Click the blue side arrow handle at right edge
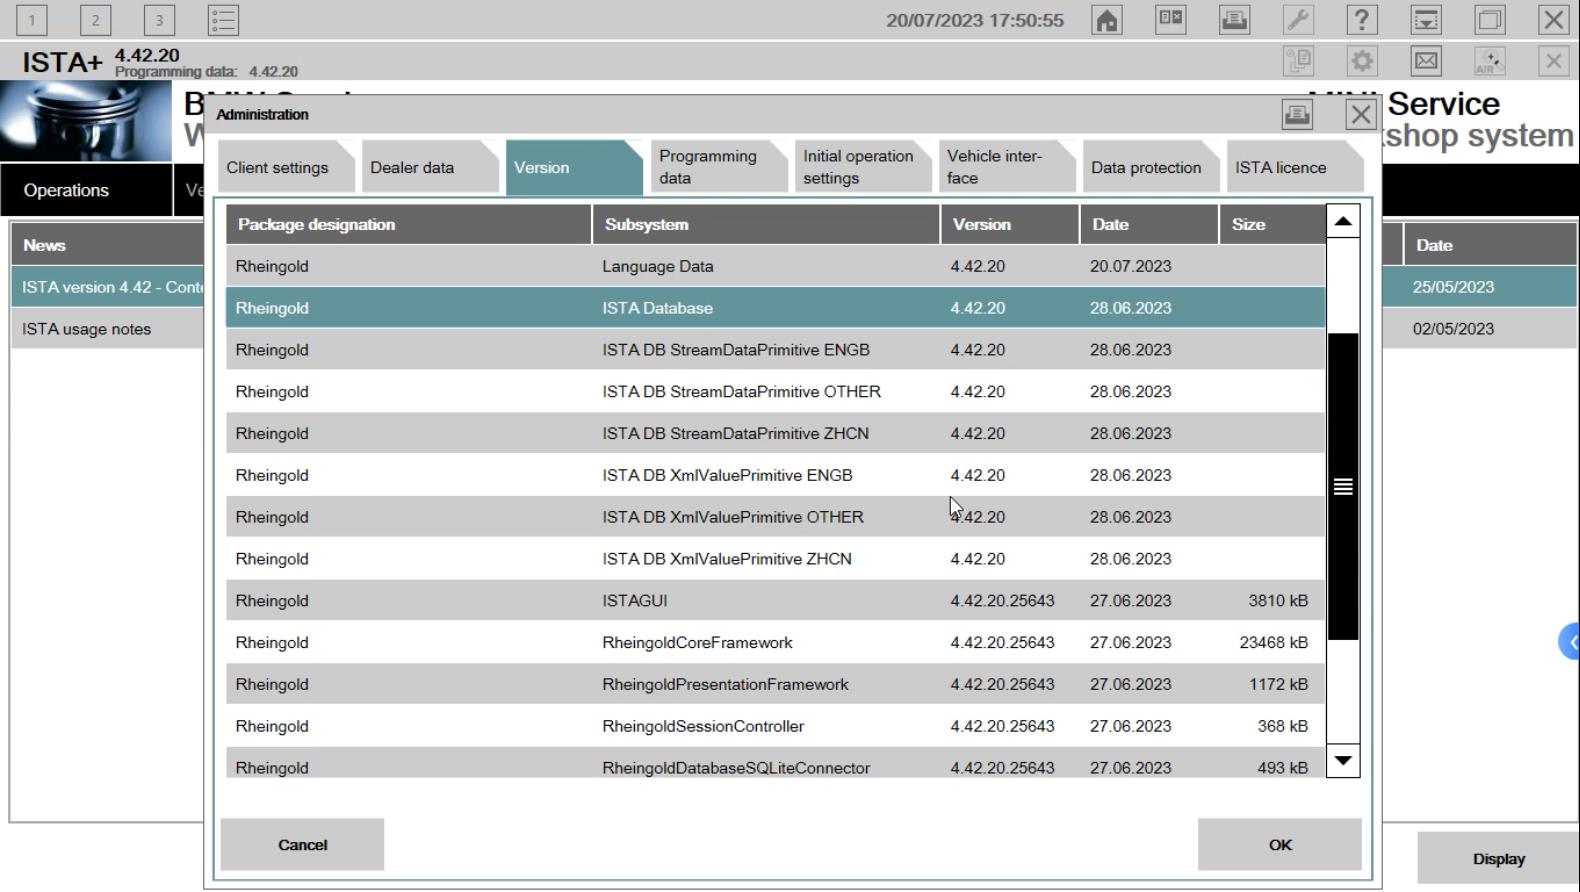Viewport: 1580px width, 892px height. click(x=1570, y=642)
